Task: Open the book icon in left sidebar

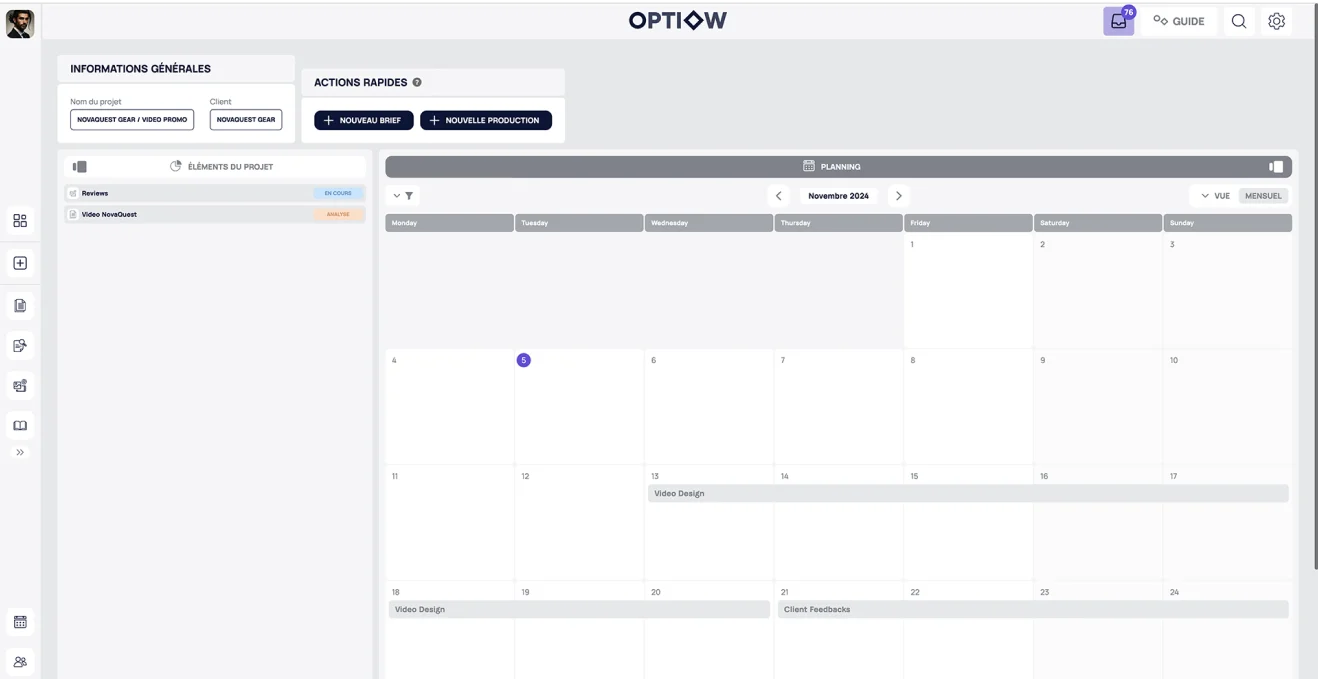Action: point(20,425)
